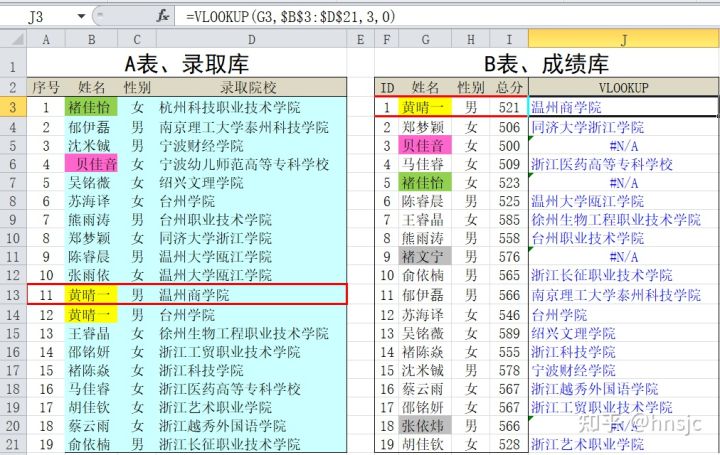The image size is (720, 455).
Task: Click the fx Insert Function icon
Action: (163, 17)
